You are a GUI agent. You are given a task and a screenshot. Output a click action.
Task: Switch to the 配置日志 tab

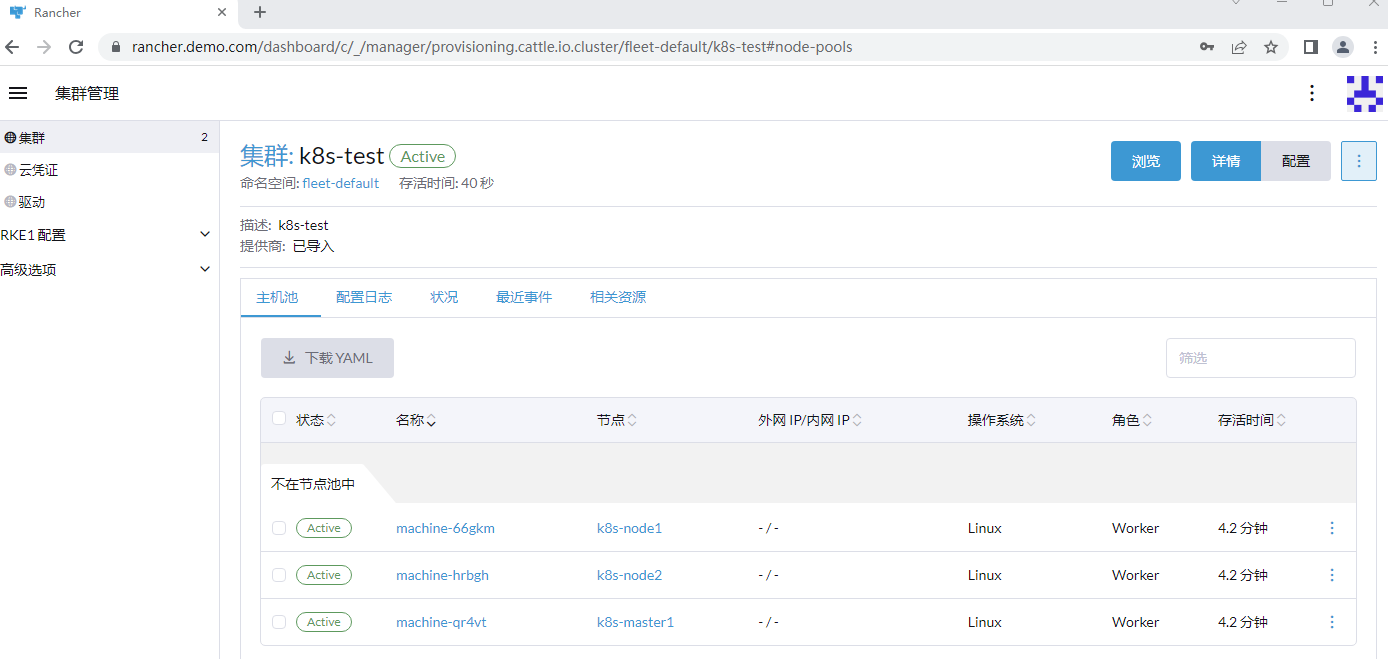click(x=364, y=297)
